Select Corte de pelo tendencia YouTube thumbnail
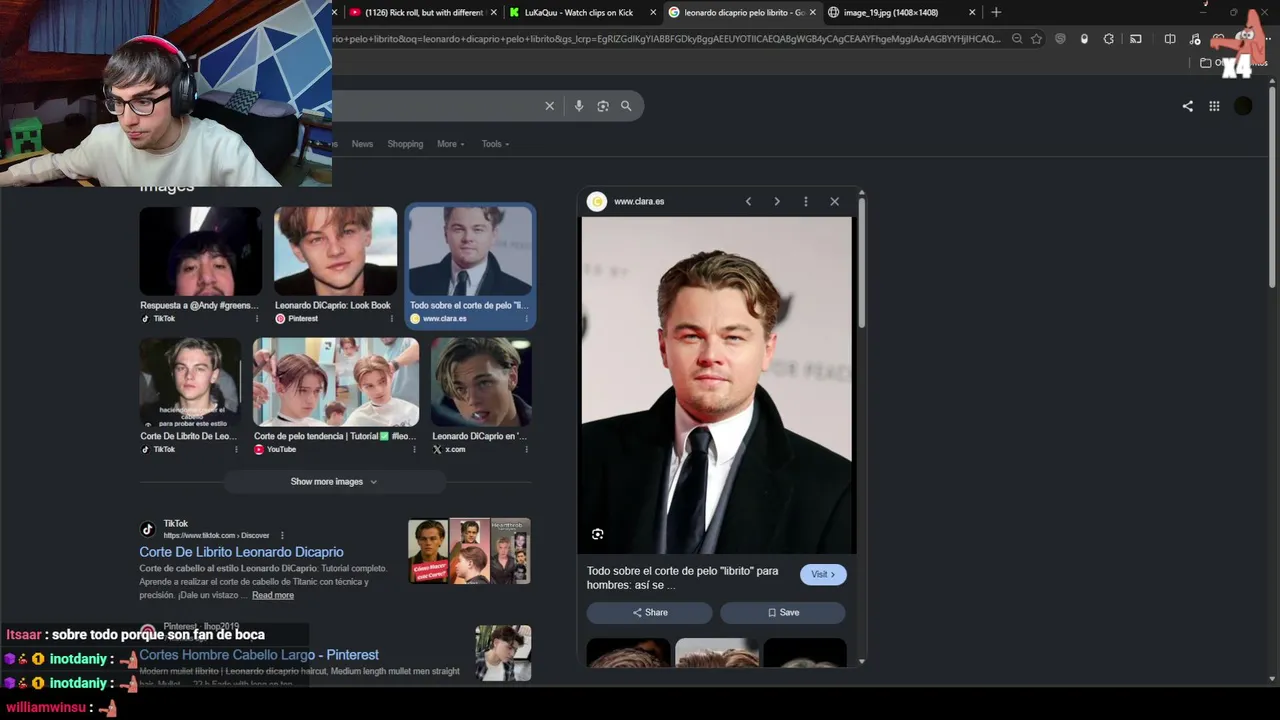The image size is (1280, 720). (336, 383)
